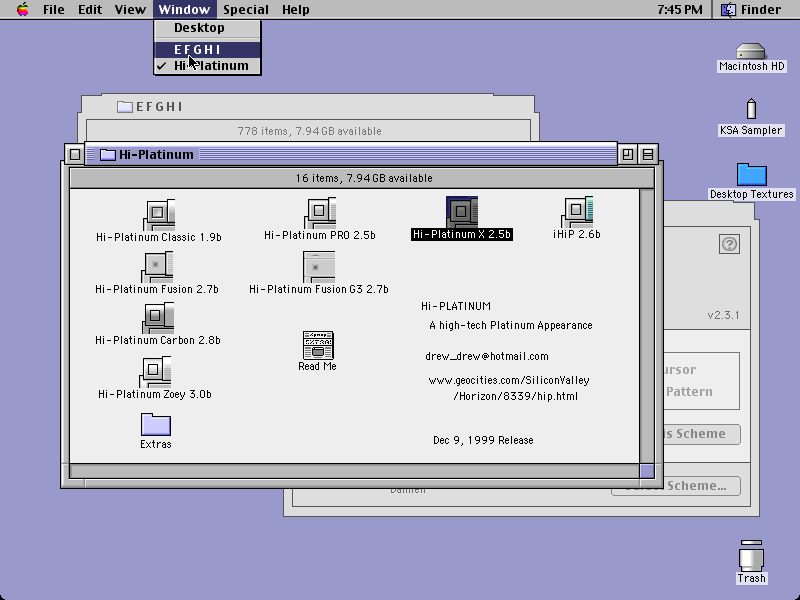Screen dimensions: 800x600
Task: Open the Edit menu
Action: [90, 9]
